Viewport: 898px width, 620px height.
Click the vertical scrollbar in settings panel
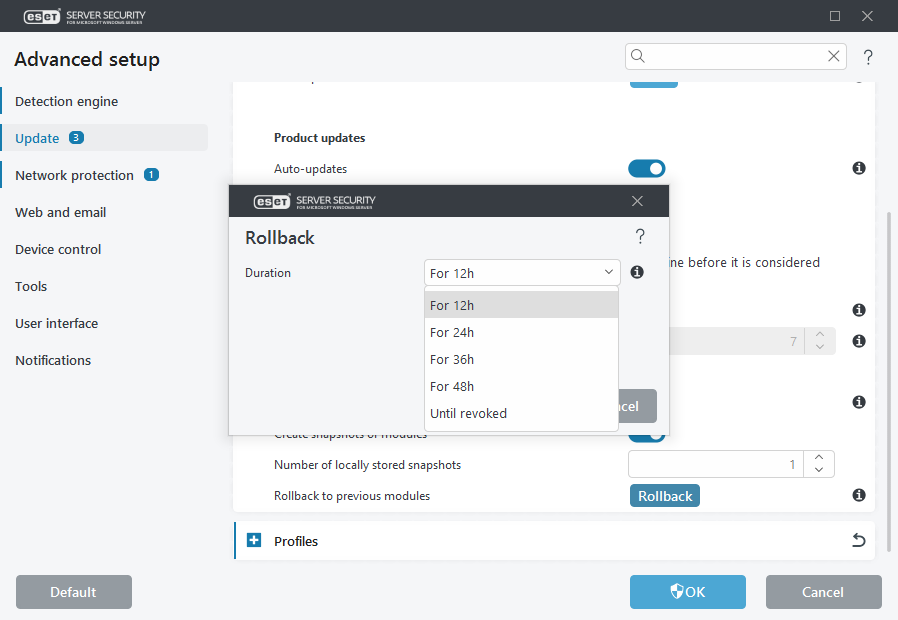(x=888, y=380)
